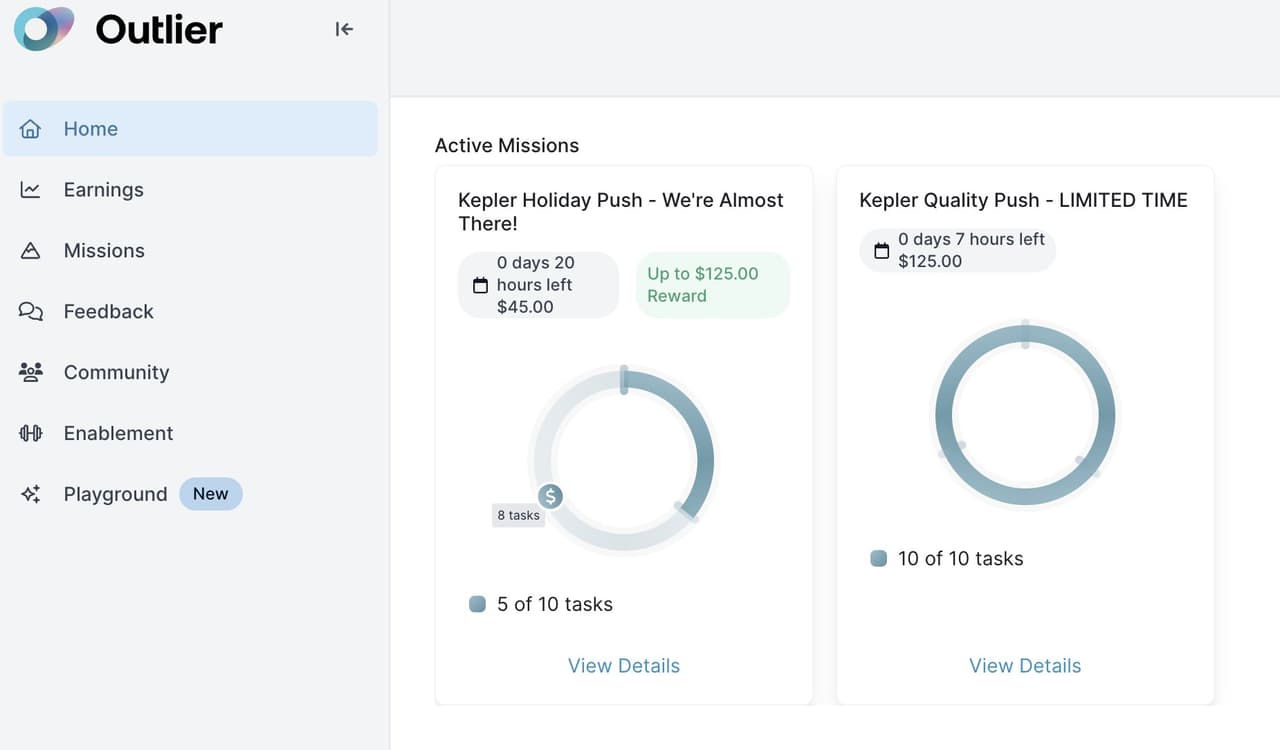Click the dollar reward marker on progress ring
The image size is (1280, 750).
[x=550, y=496]
